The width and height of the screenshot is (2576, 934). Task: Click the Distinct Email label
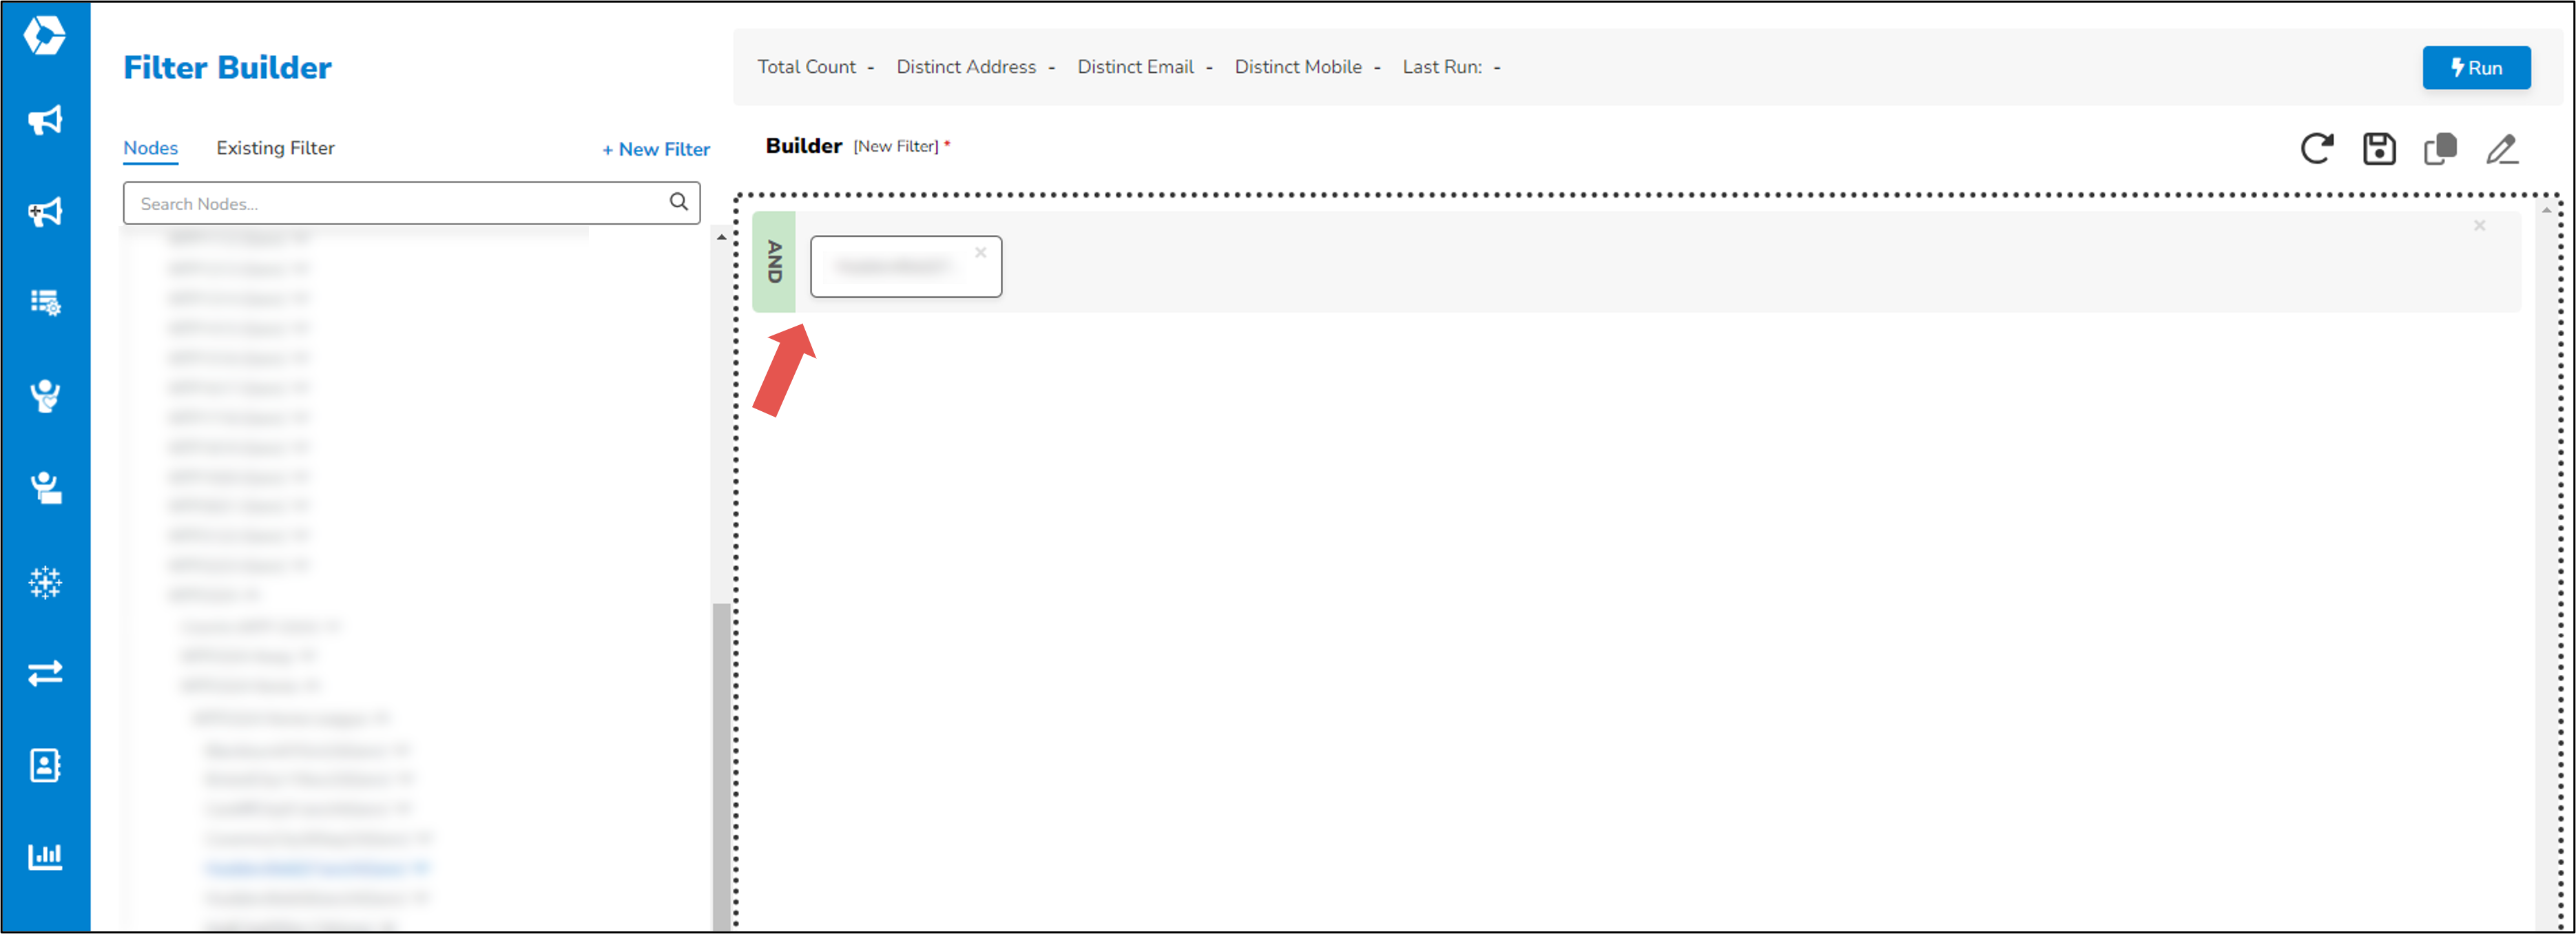(1135, 67)
